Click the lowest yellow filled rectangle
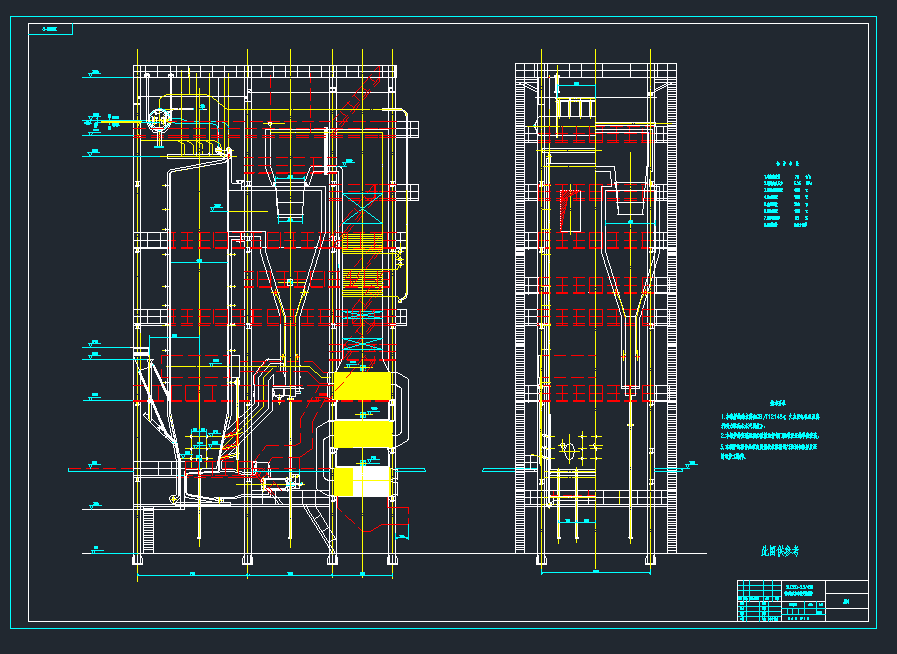 362,481
